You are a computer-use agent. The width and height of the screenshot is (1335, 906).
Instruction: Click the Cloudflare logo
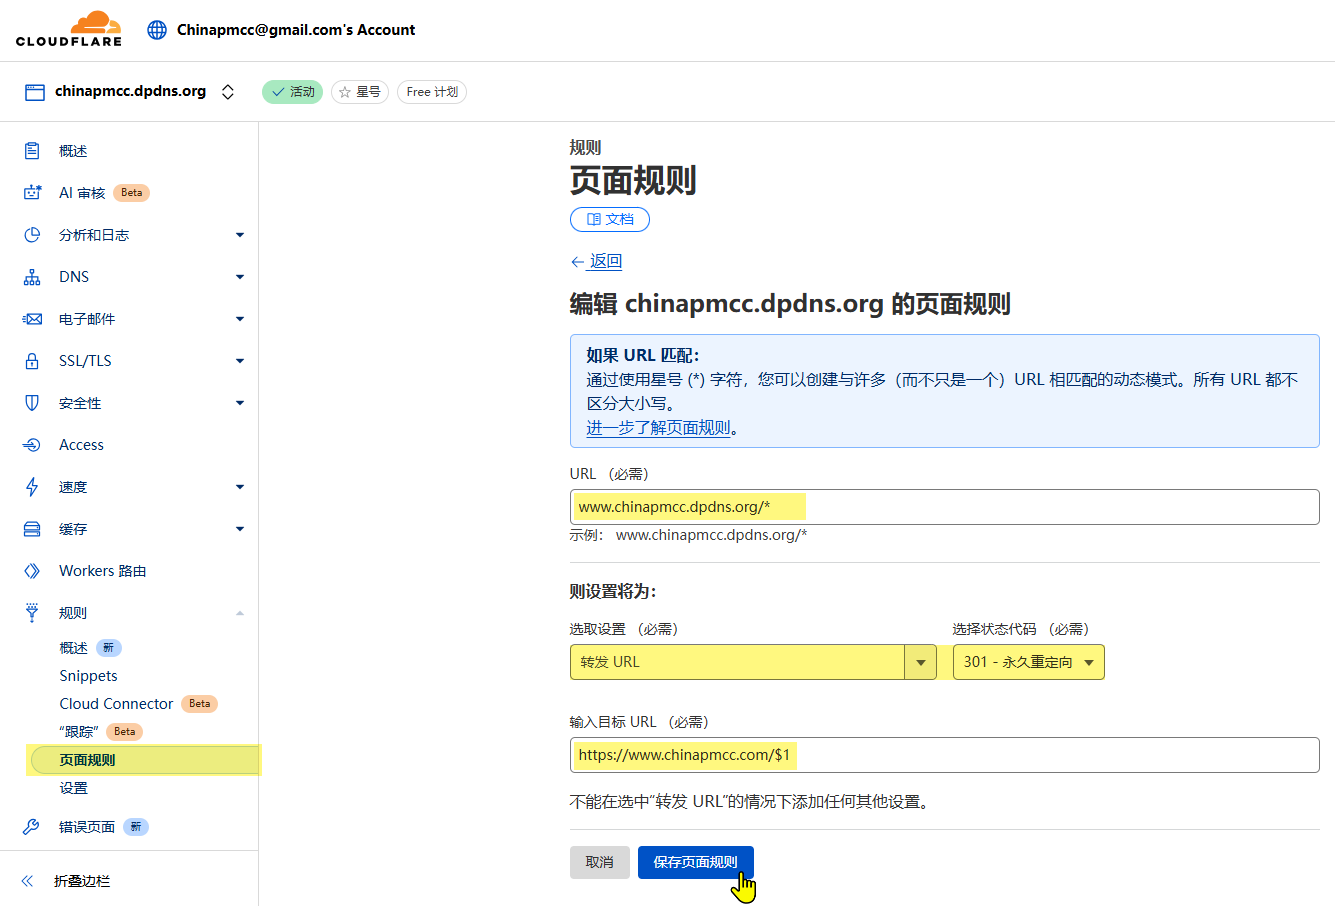(x=69, y=29)
